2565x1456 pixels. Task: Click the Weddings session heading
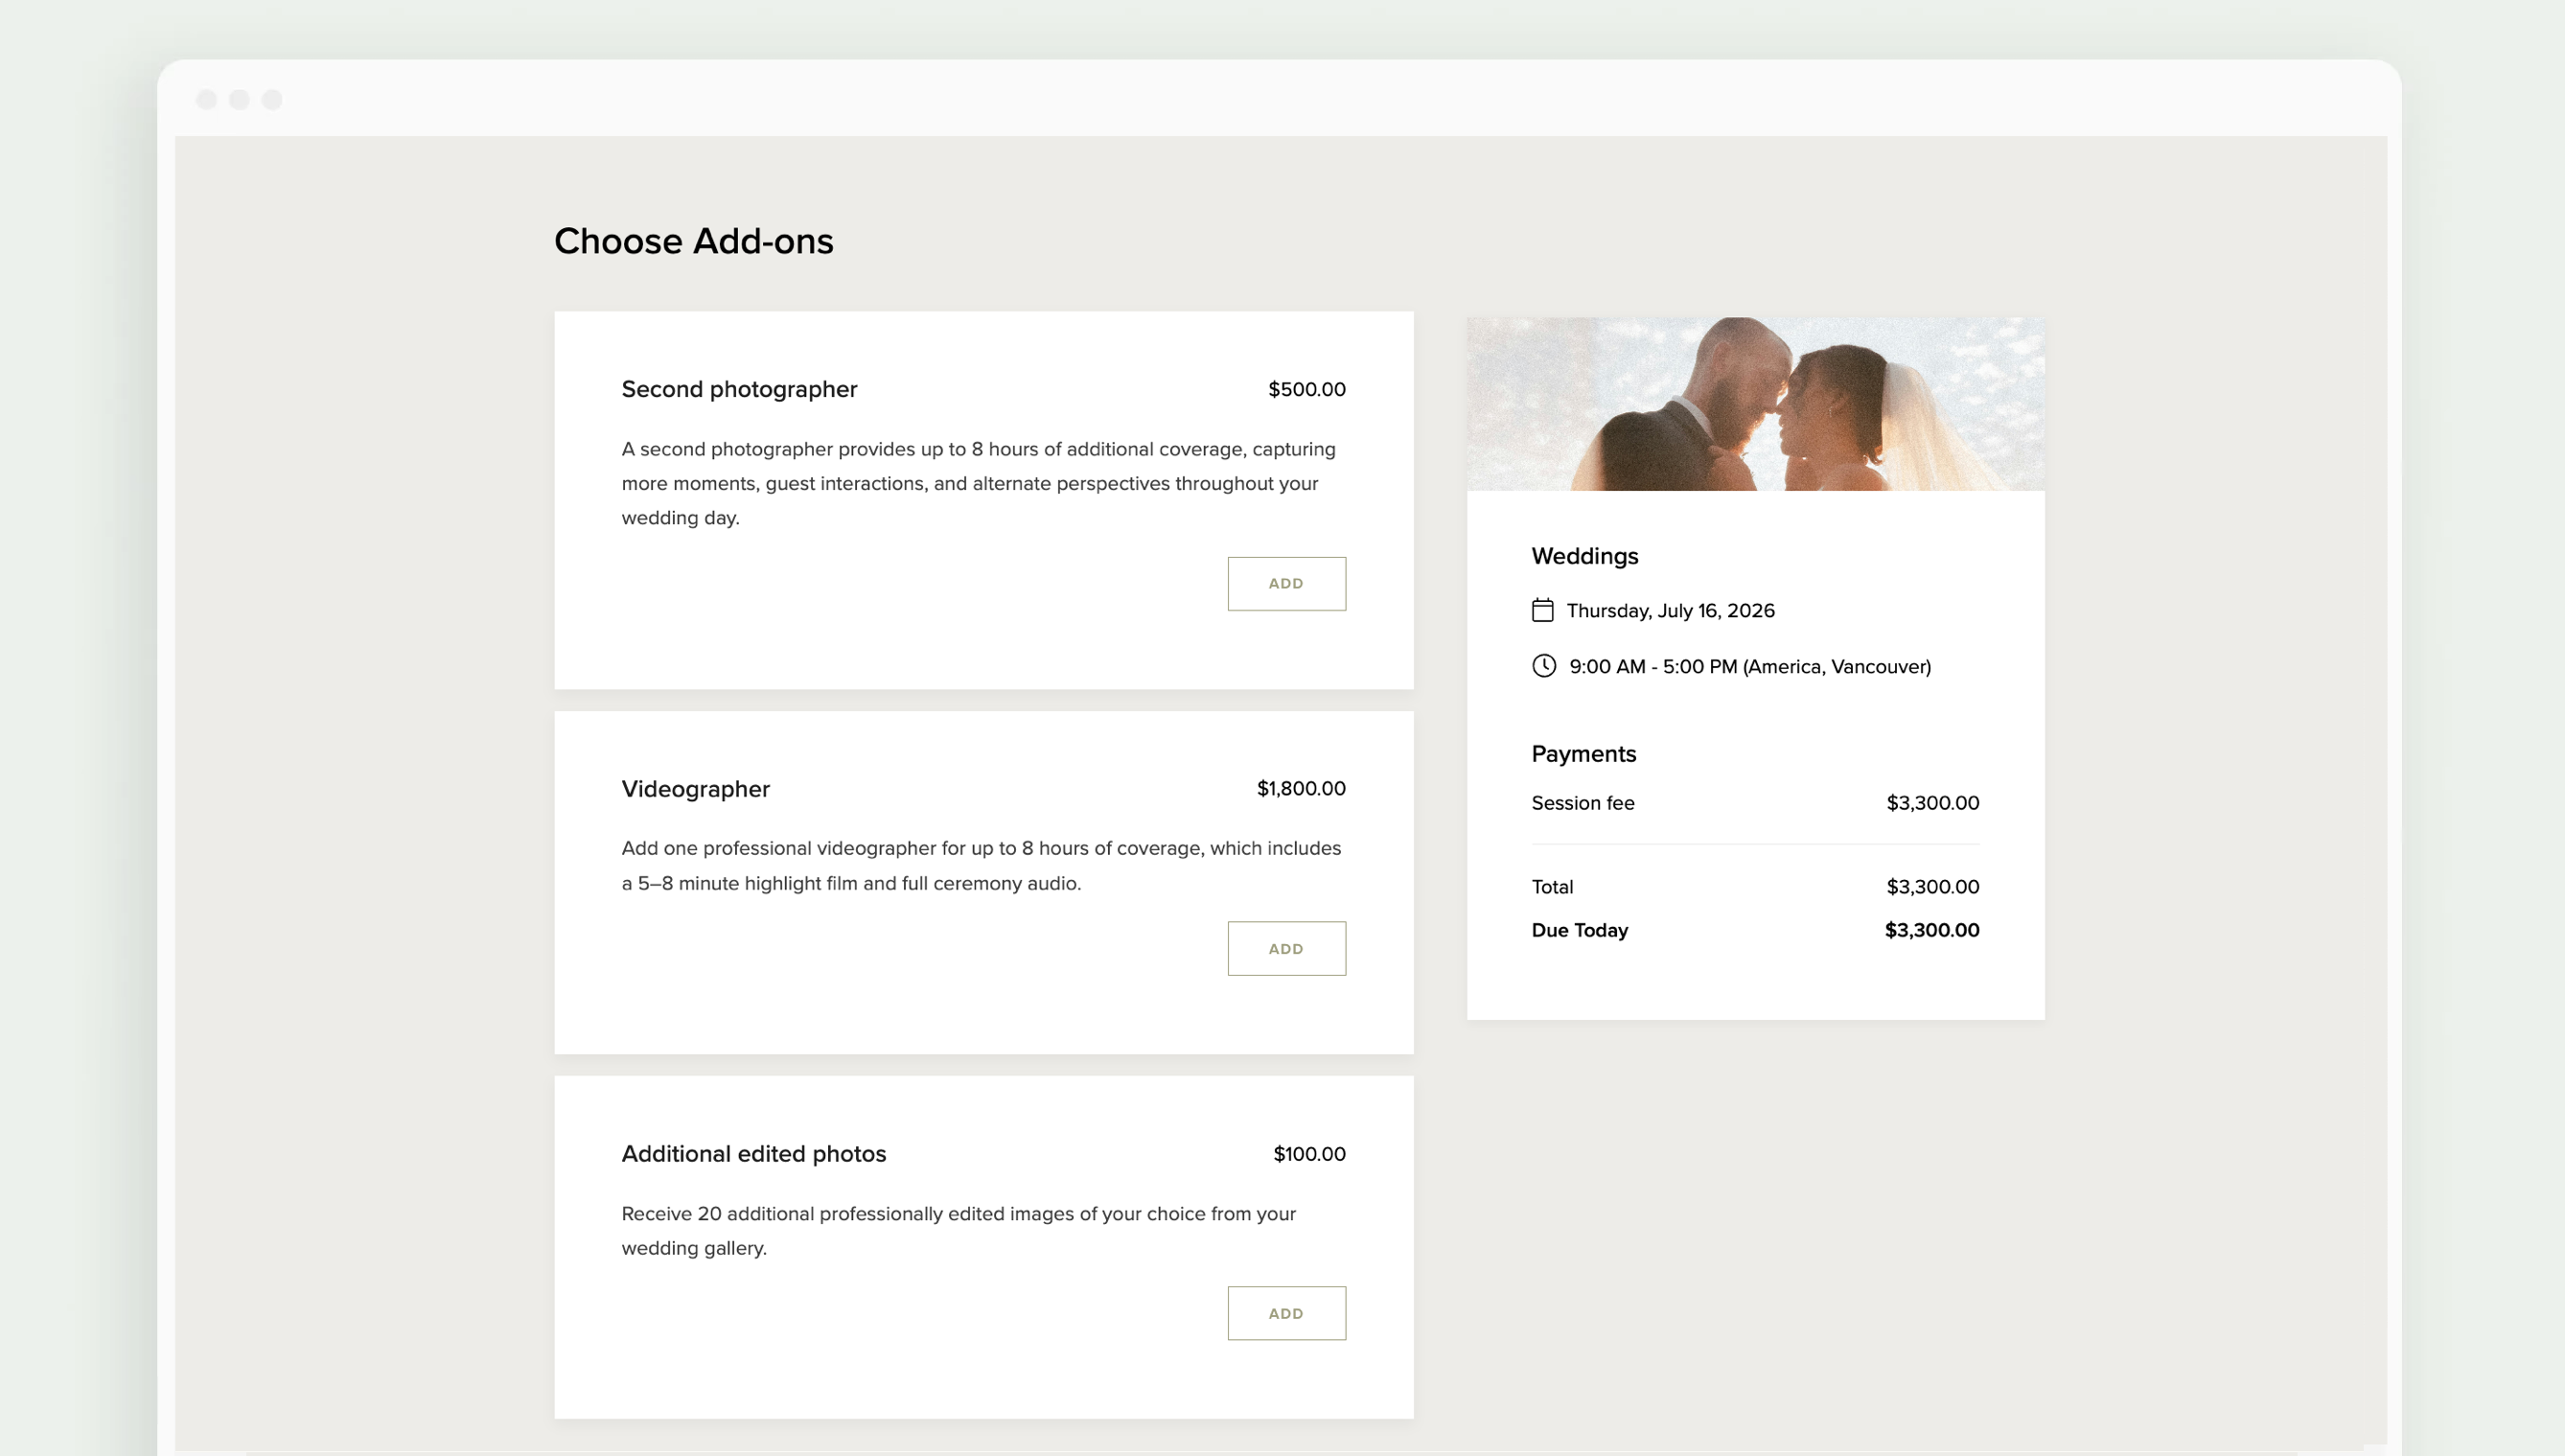pos(1585,556)
